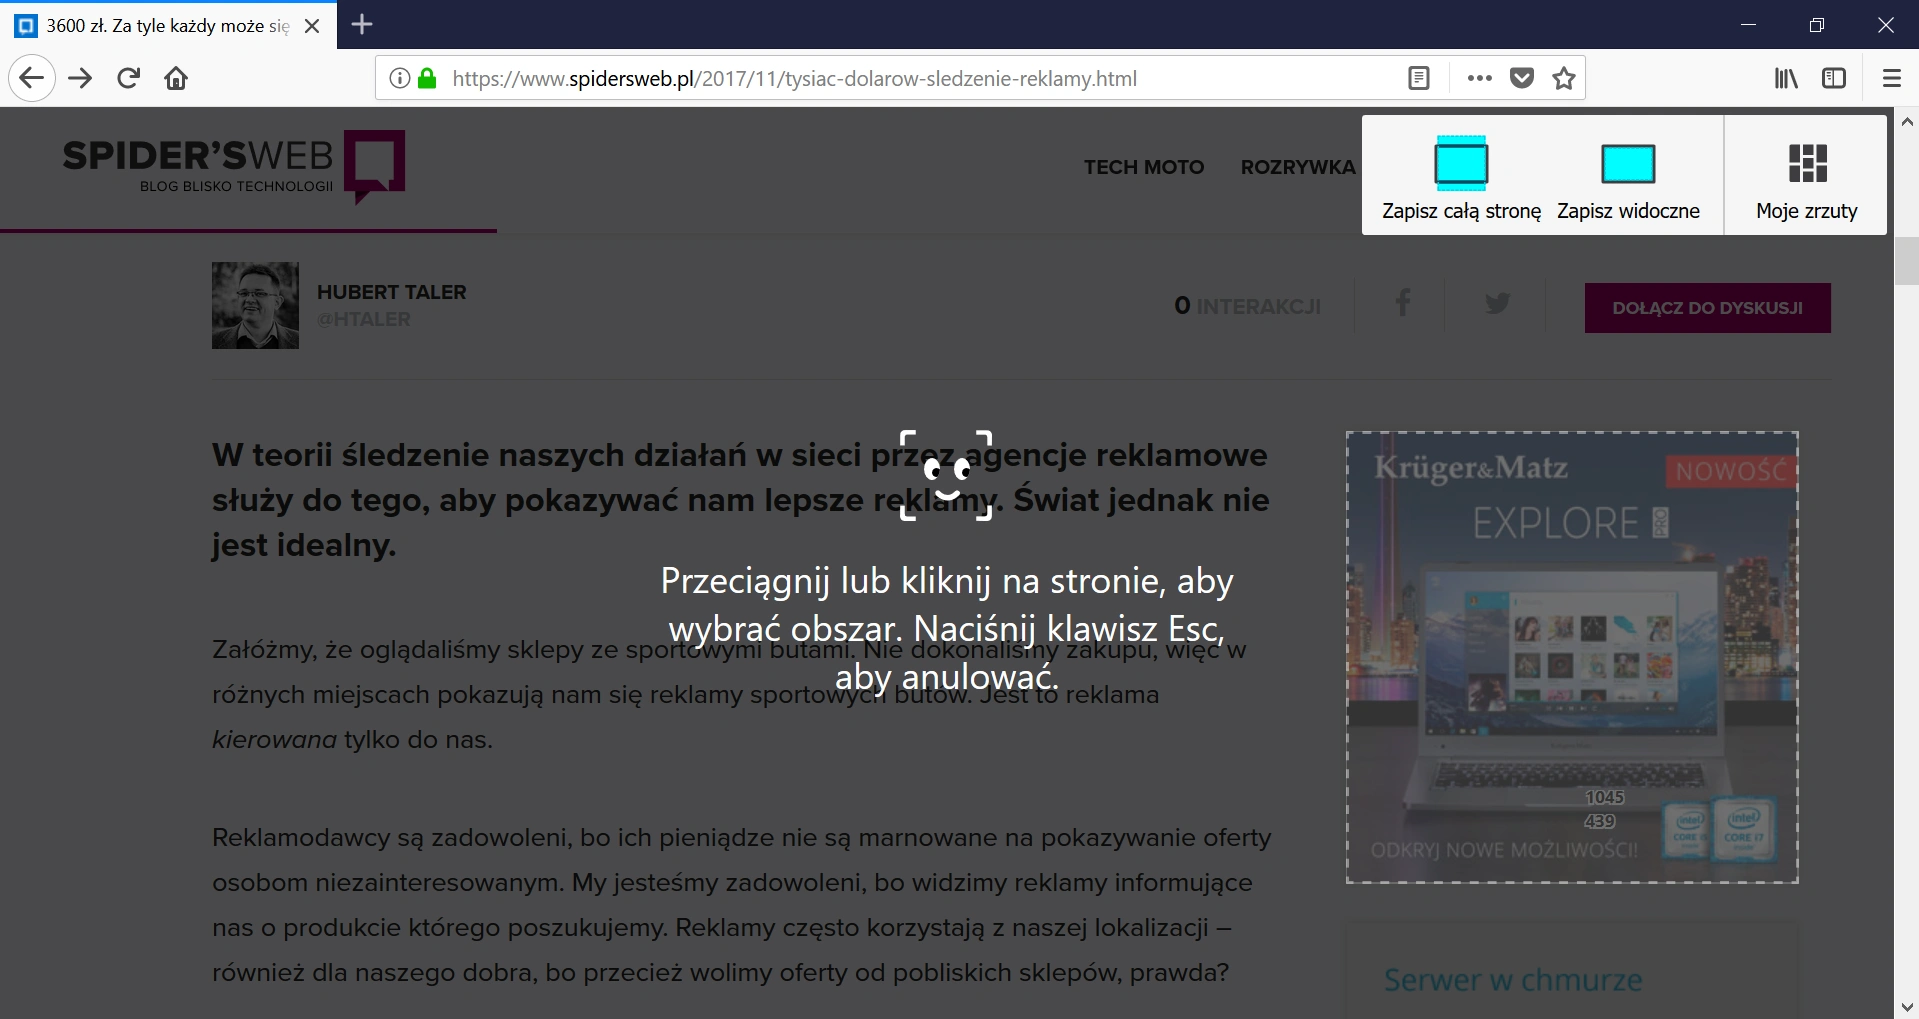Image resolution: width=1919 pixels, height=1019 pixels.
Task: Minimize the Firefox window
Action: point(1748,25)
